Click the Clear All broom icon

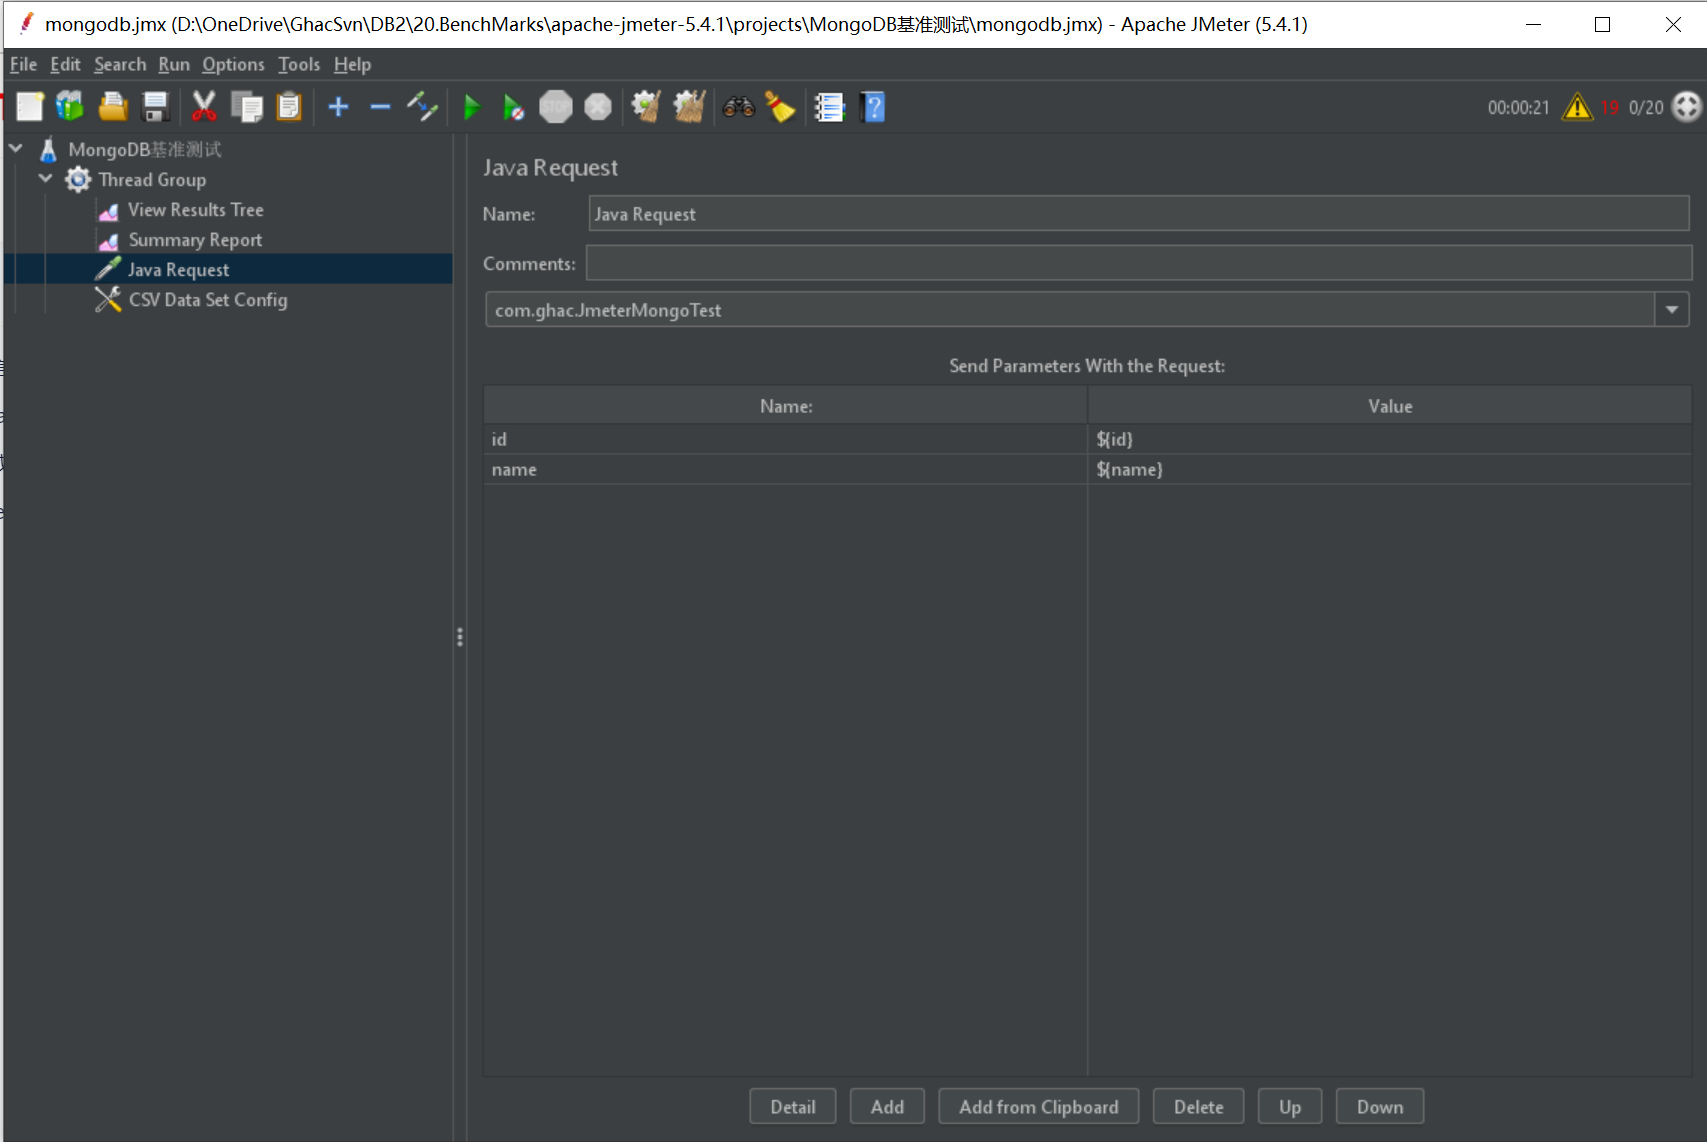pyautogui.click(x=689, y=106)
